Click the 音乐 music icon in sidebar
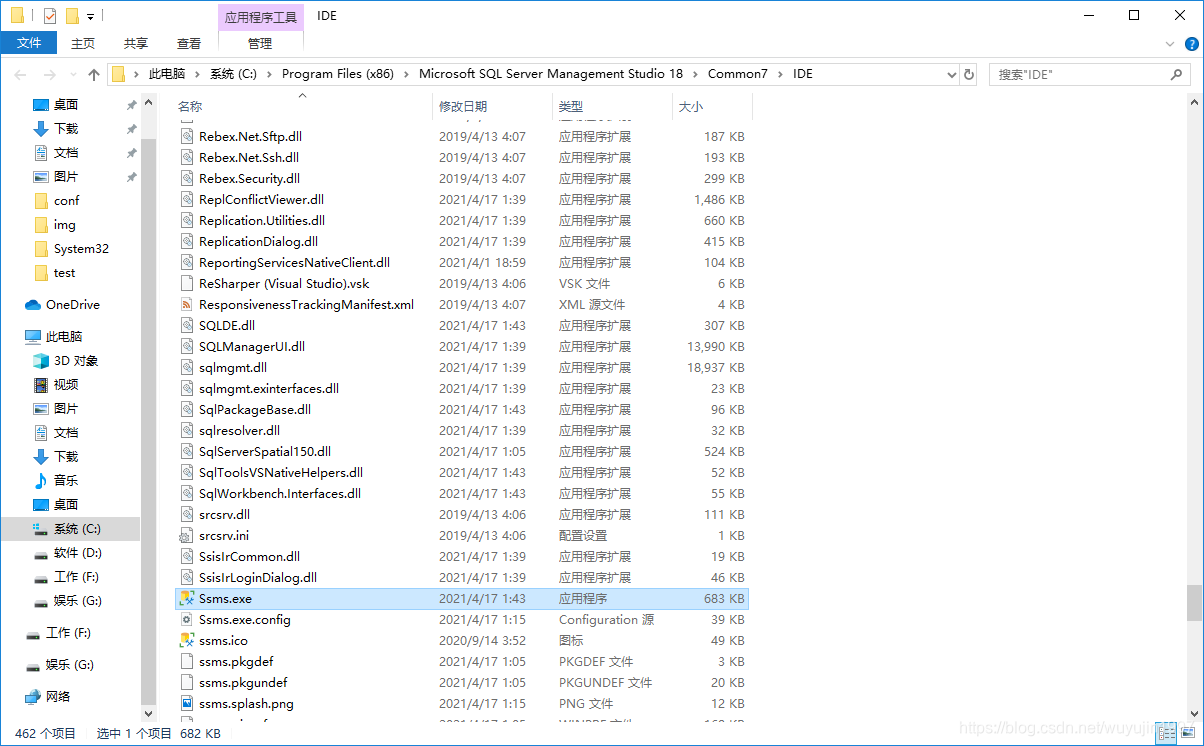This screenshot has height=746, width=1204. tap(41, 480)
